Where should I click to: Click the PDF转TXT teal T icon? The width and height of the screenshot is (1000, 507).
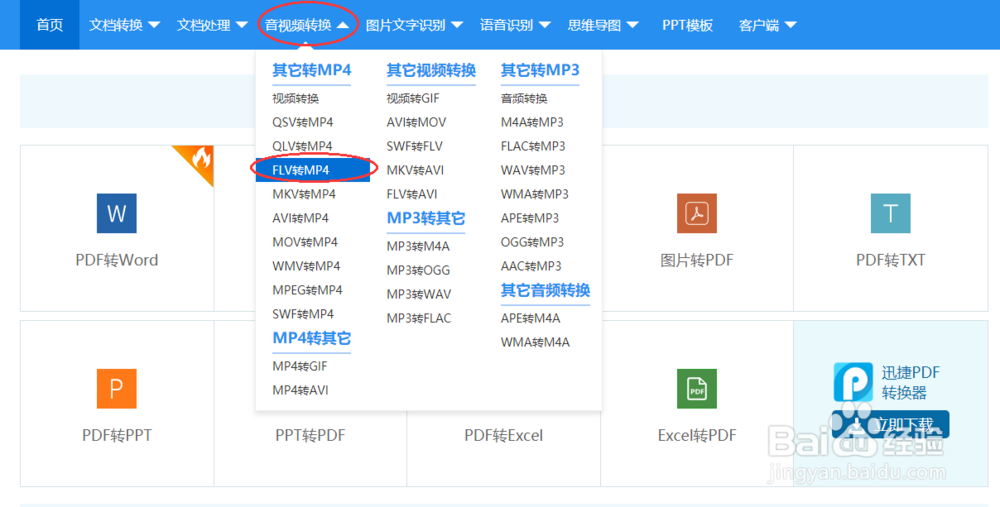coord(890,213)
